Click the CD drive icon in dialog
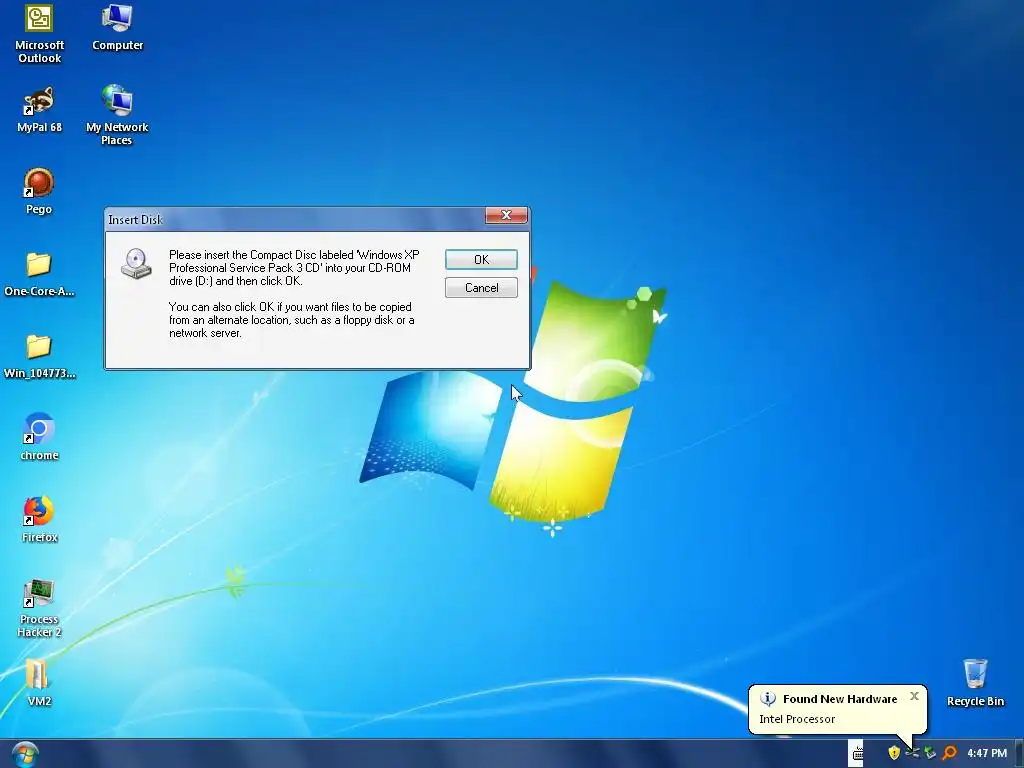This screenshot has width=1024, height=768. coord(136,263)
